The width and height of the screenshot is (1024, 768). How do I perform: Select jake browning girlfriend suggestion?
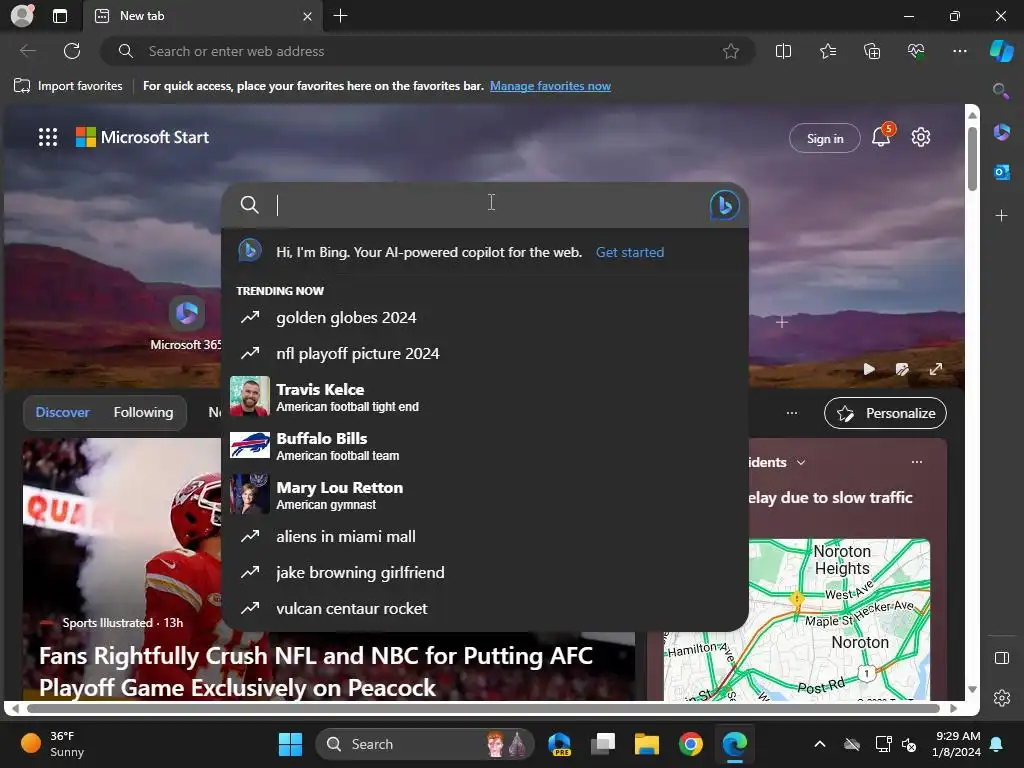pyautogui.click(x=485, y=573)
